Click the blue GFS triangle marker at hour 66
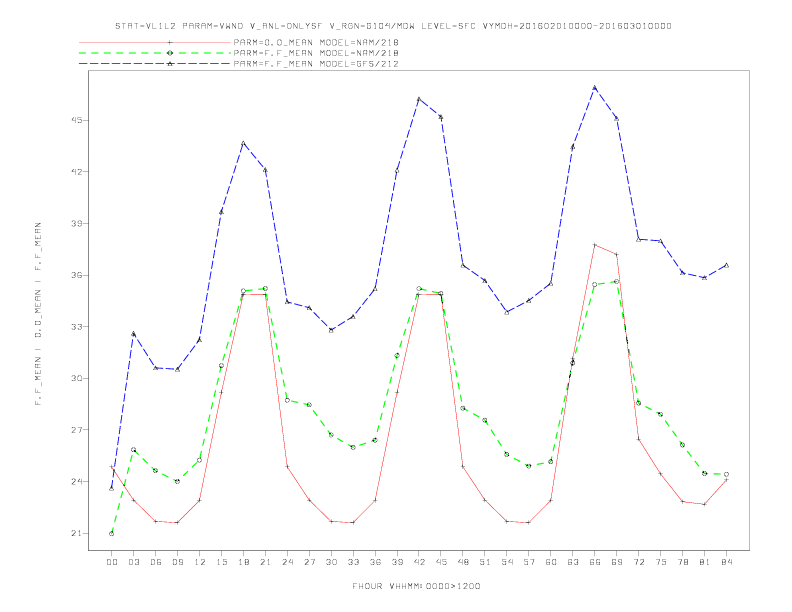Image resolution: width=792 pixels, height=612 pixels. coord(595,88)
